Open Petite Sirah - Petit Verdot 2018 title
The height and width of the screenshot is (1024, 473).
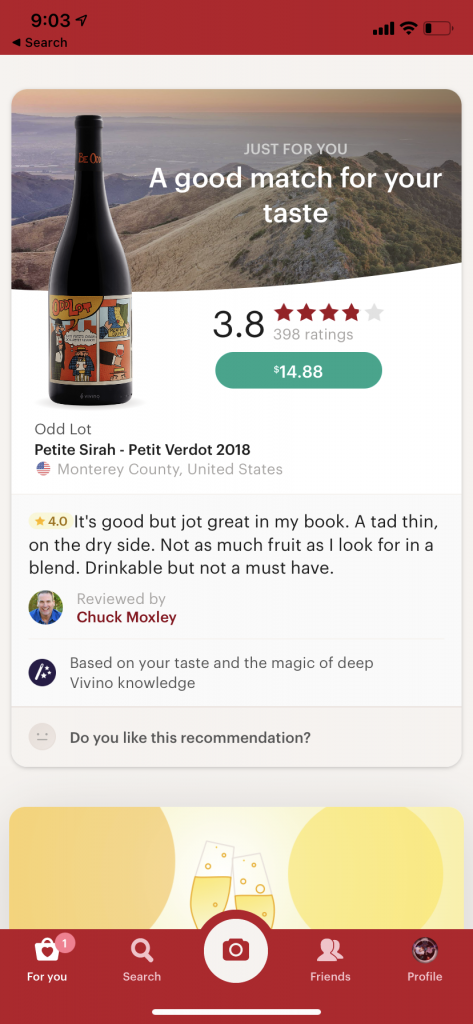[x=142, y=449]
